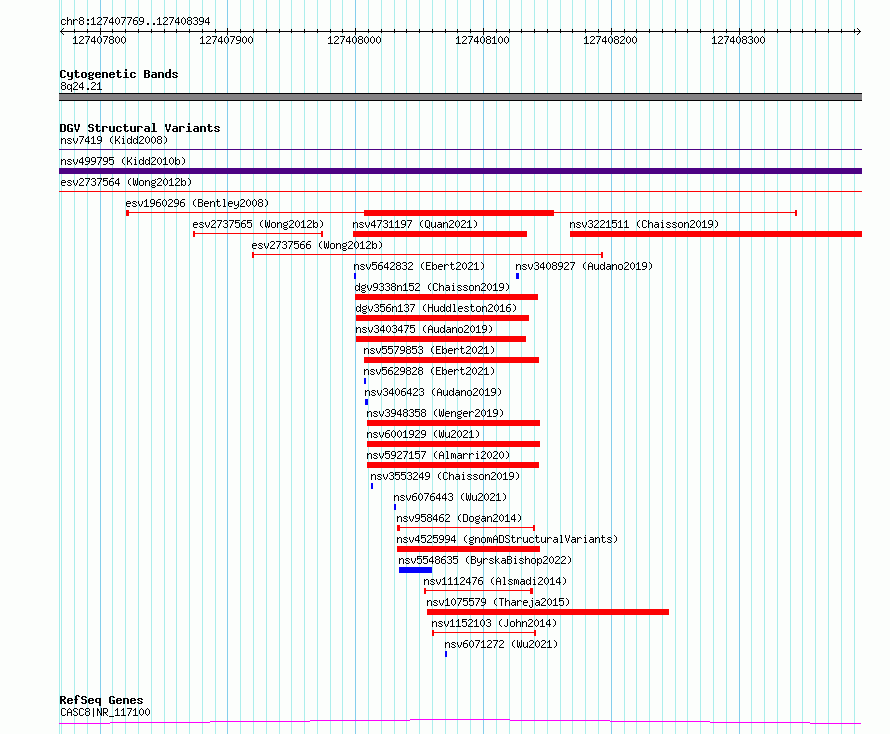Select the 8q24.21 band label
890x734 pixels.
(x=81, y=86)
